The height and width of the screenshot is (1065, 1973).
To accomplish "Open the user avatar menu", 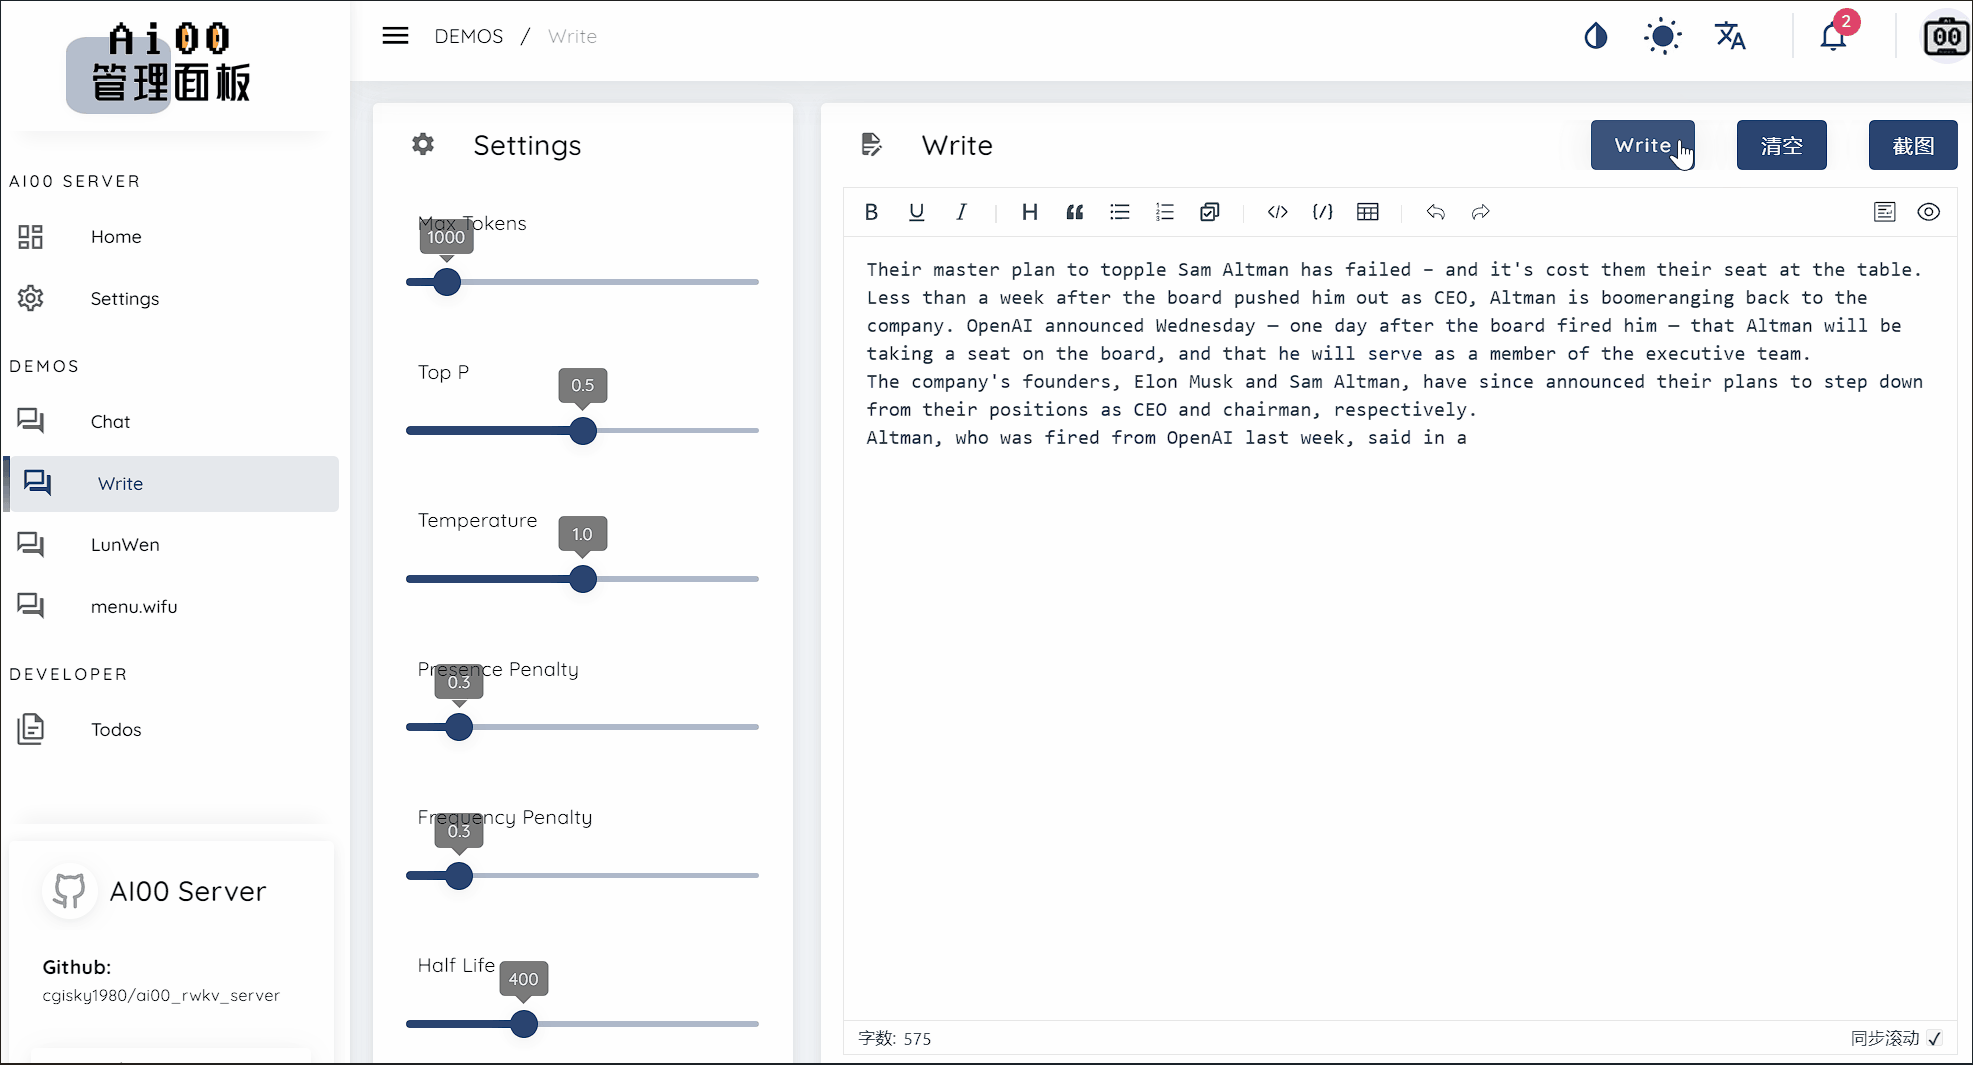I will pyautogui.click(x=1946, y=37).
